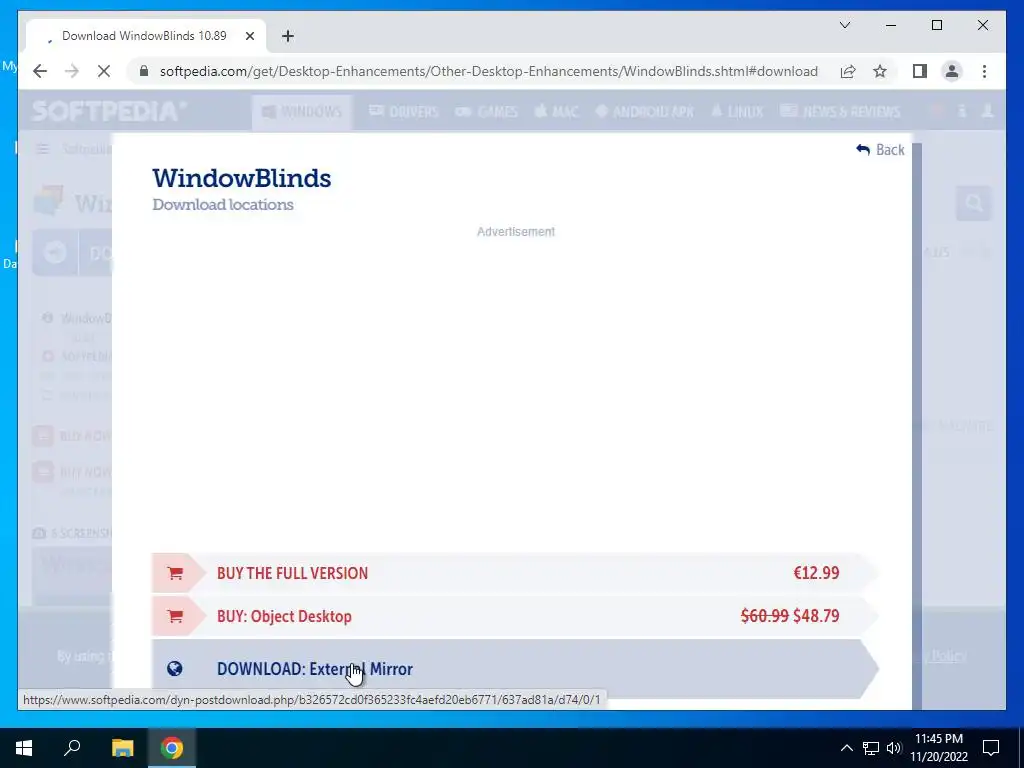1024x768 pixels.
Task: Click Back link in download dialog
Action: (880, 150)
